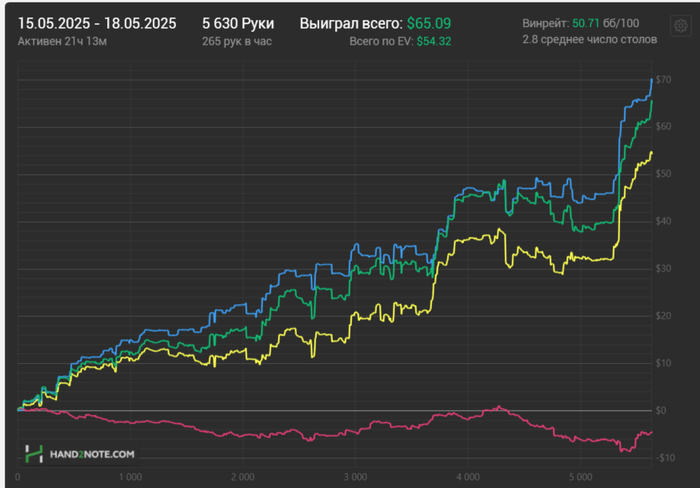Click the $10 y-axis label
This screenshot has height=488, width=700.
pos(663,363)
